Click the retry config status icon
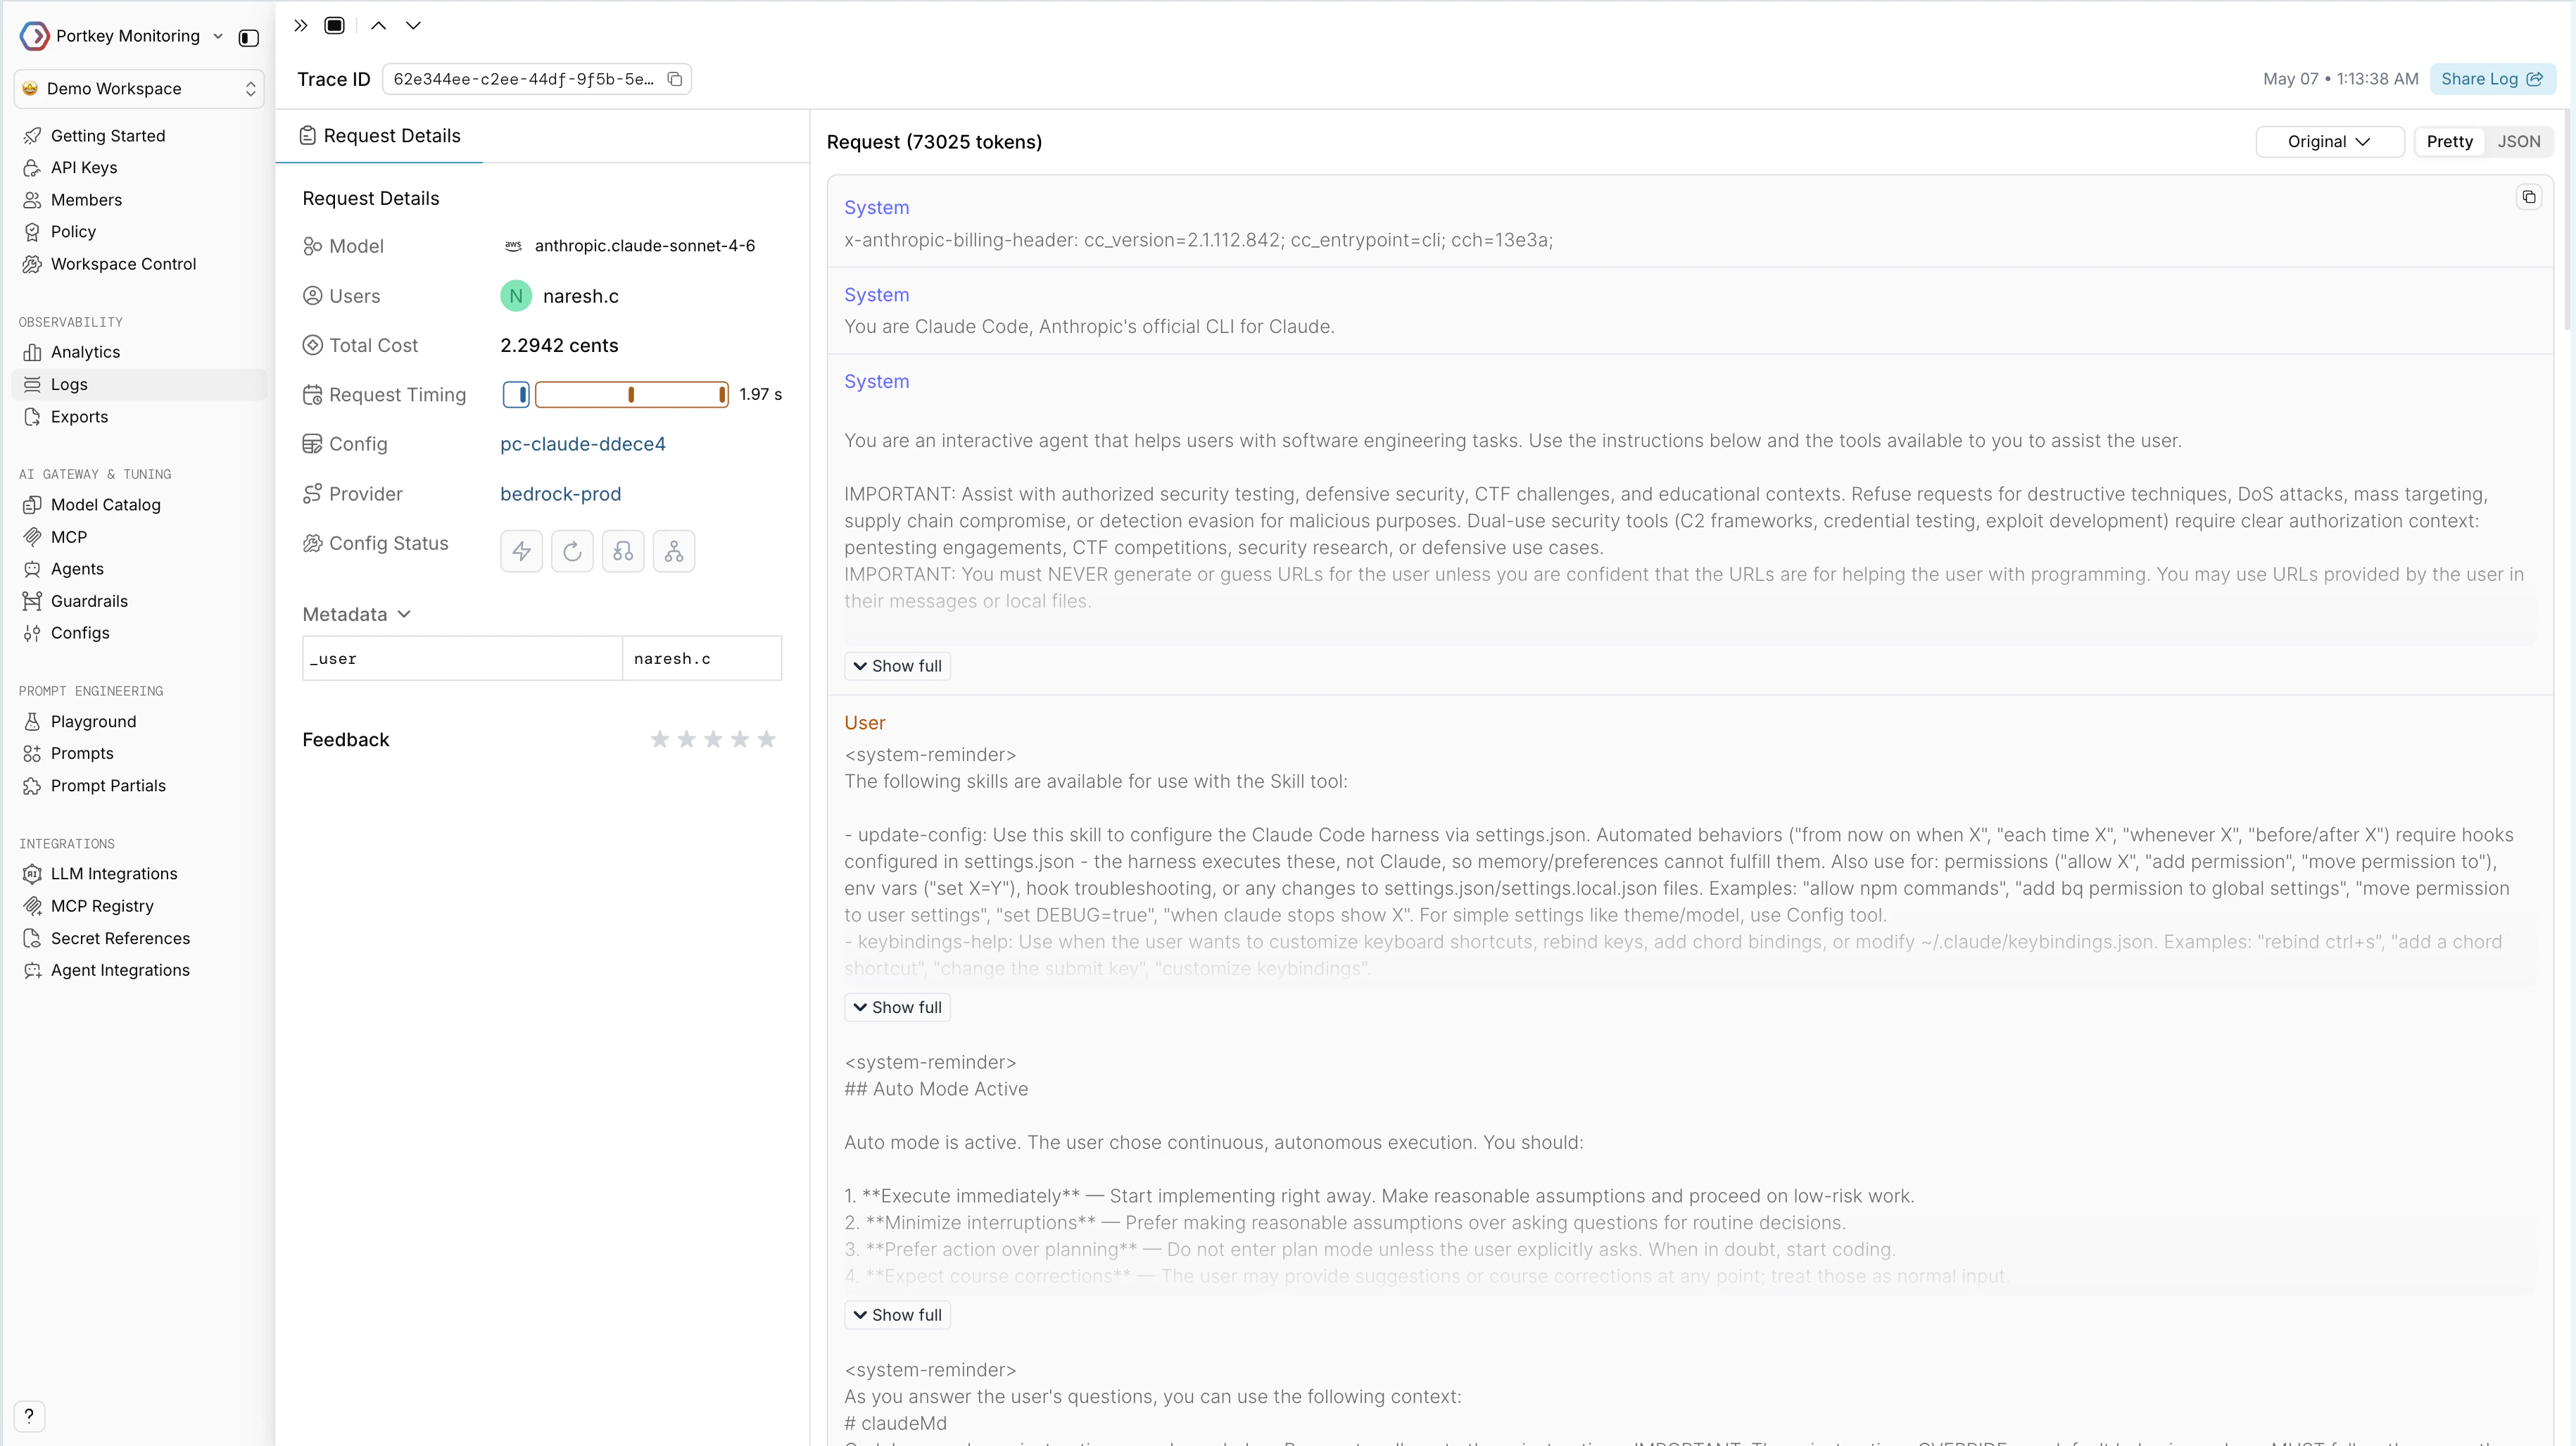This screenshot has width=2576, height=1446. [x=572, y=551]
